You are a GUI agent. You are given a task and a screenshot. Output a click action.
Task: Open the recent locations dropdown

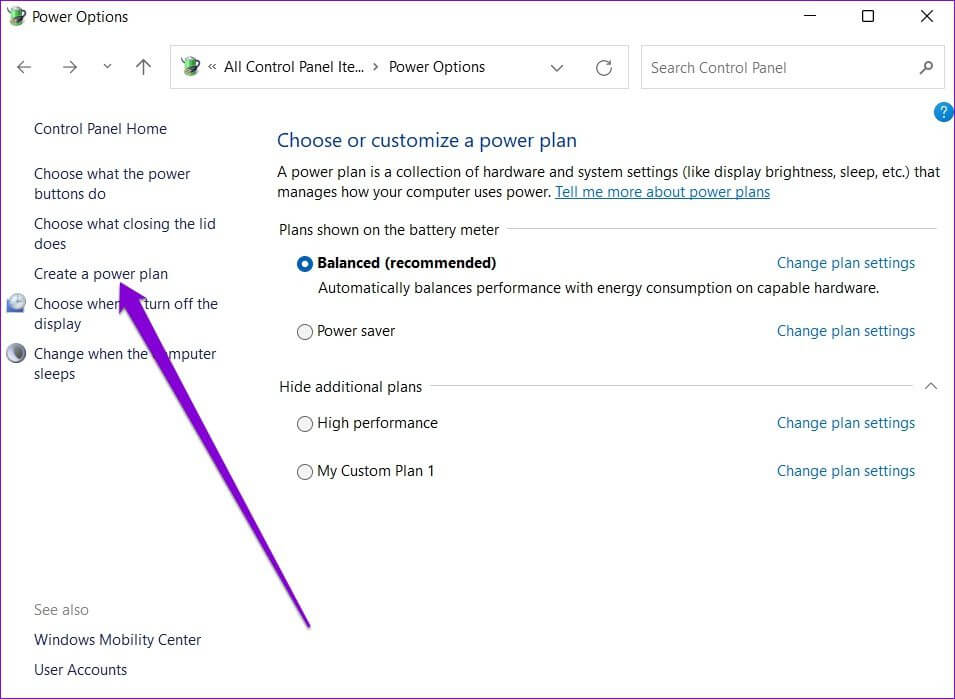[107, 67]
